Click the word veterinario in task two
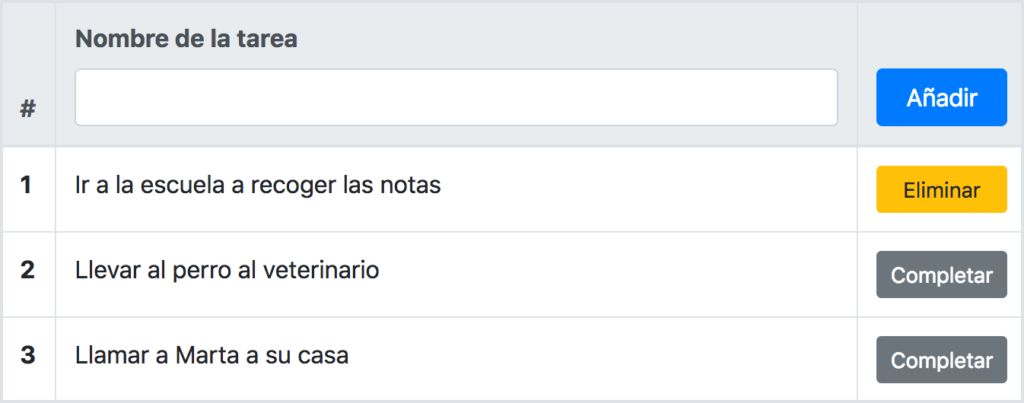This screenshot has width=1024, height=403. 321,270
